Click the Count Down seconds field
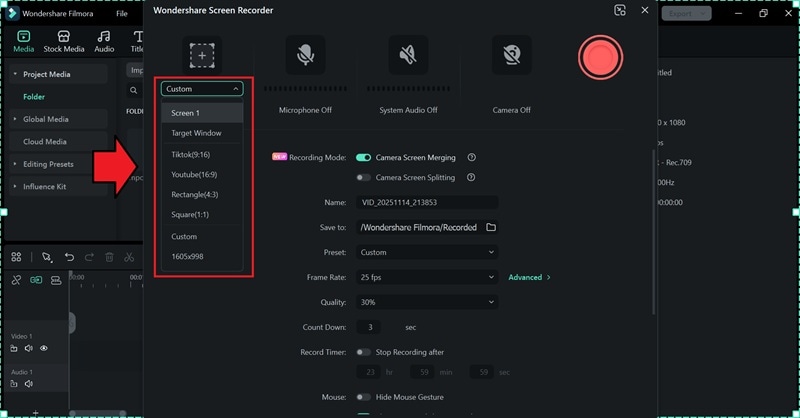This screenshot has height=418, width=800. (x=370, y=327)
